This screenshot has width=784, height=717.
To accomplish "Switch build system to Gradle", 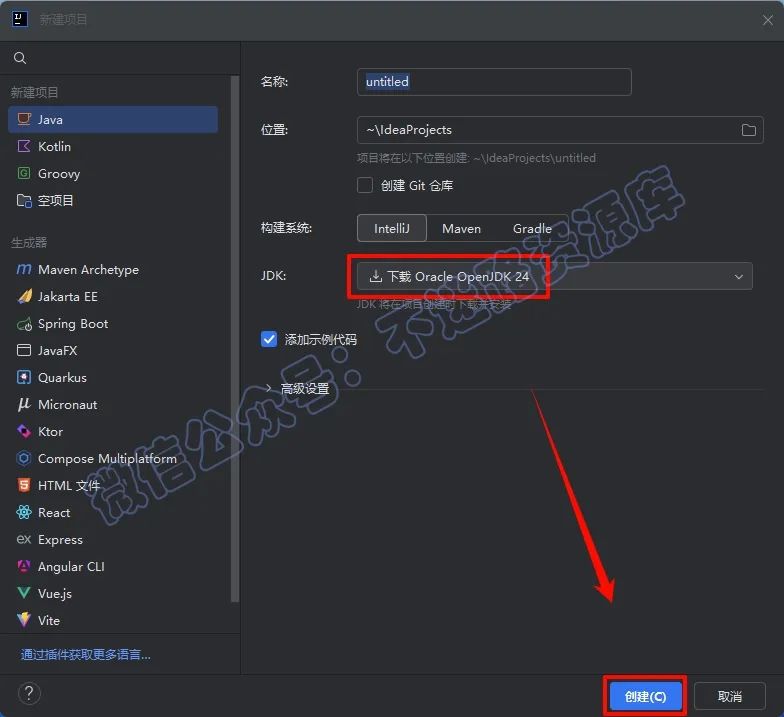I will [x=532, y=228].
